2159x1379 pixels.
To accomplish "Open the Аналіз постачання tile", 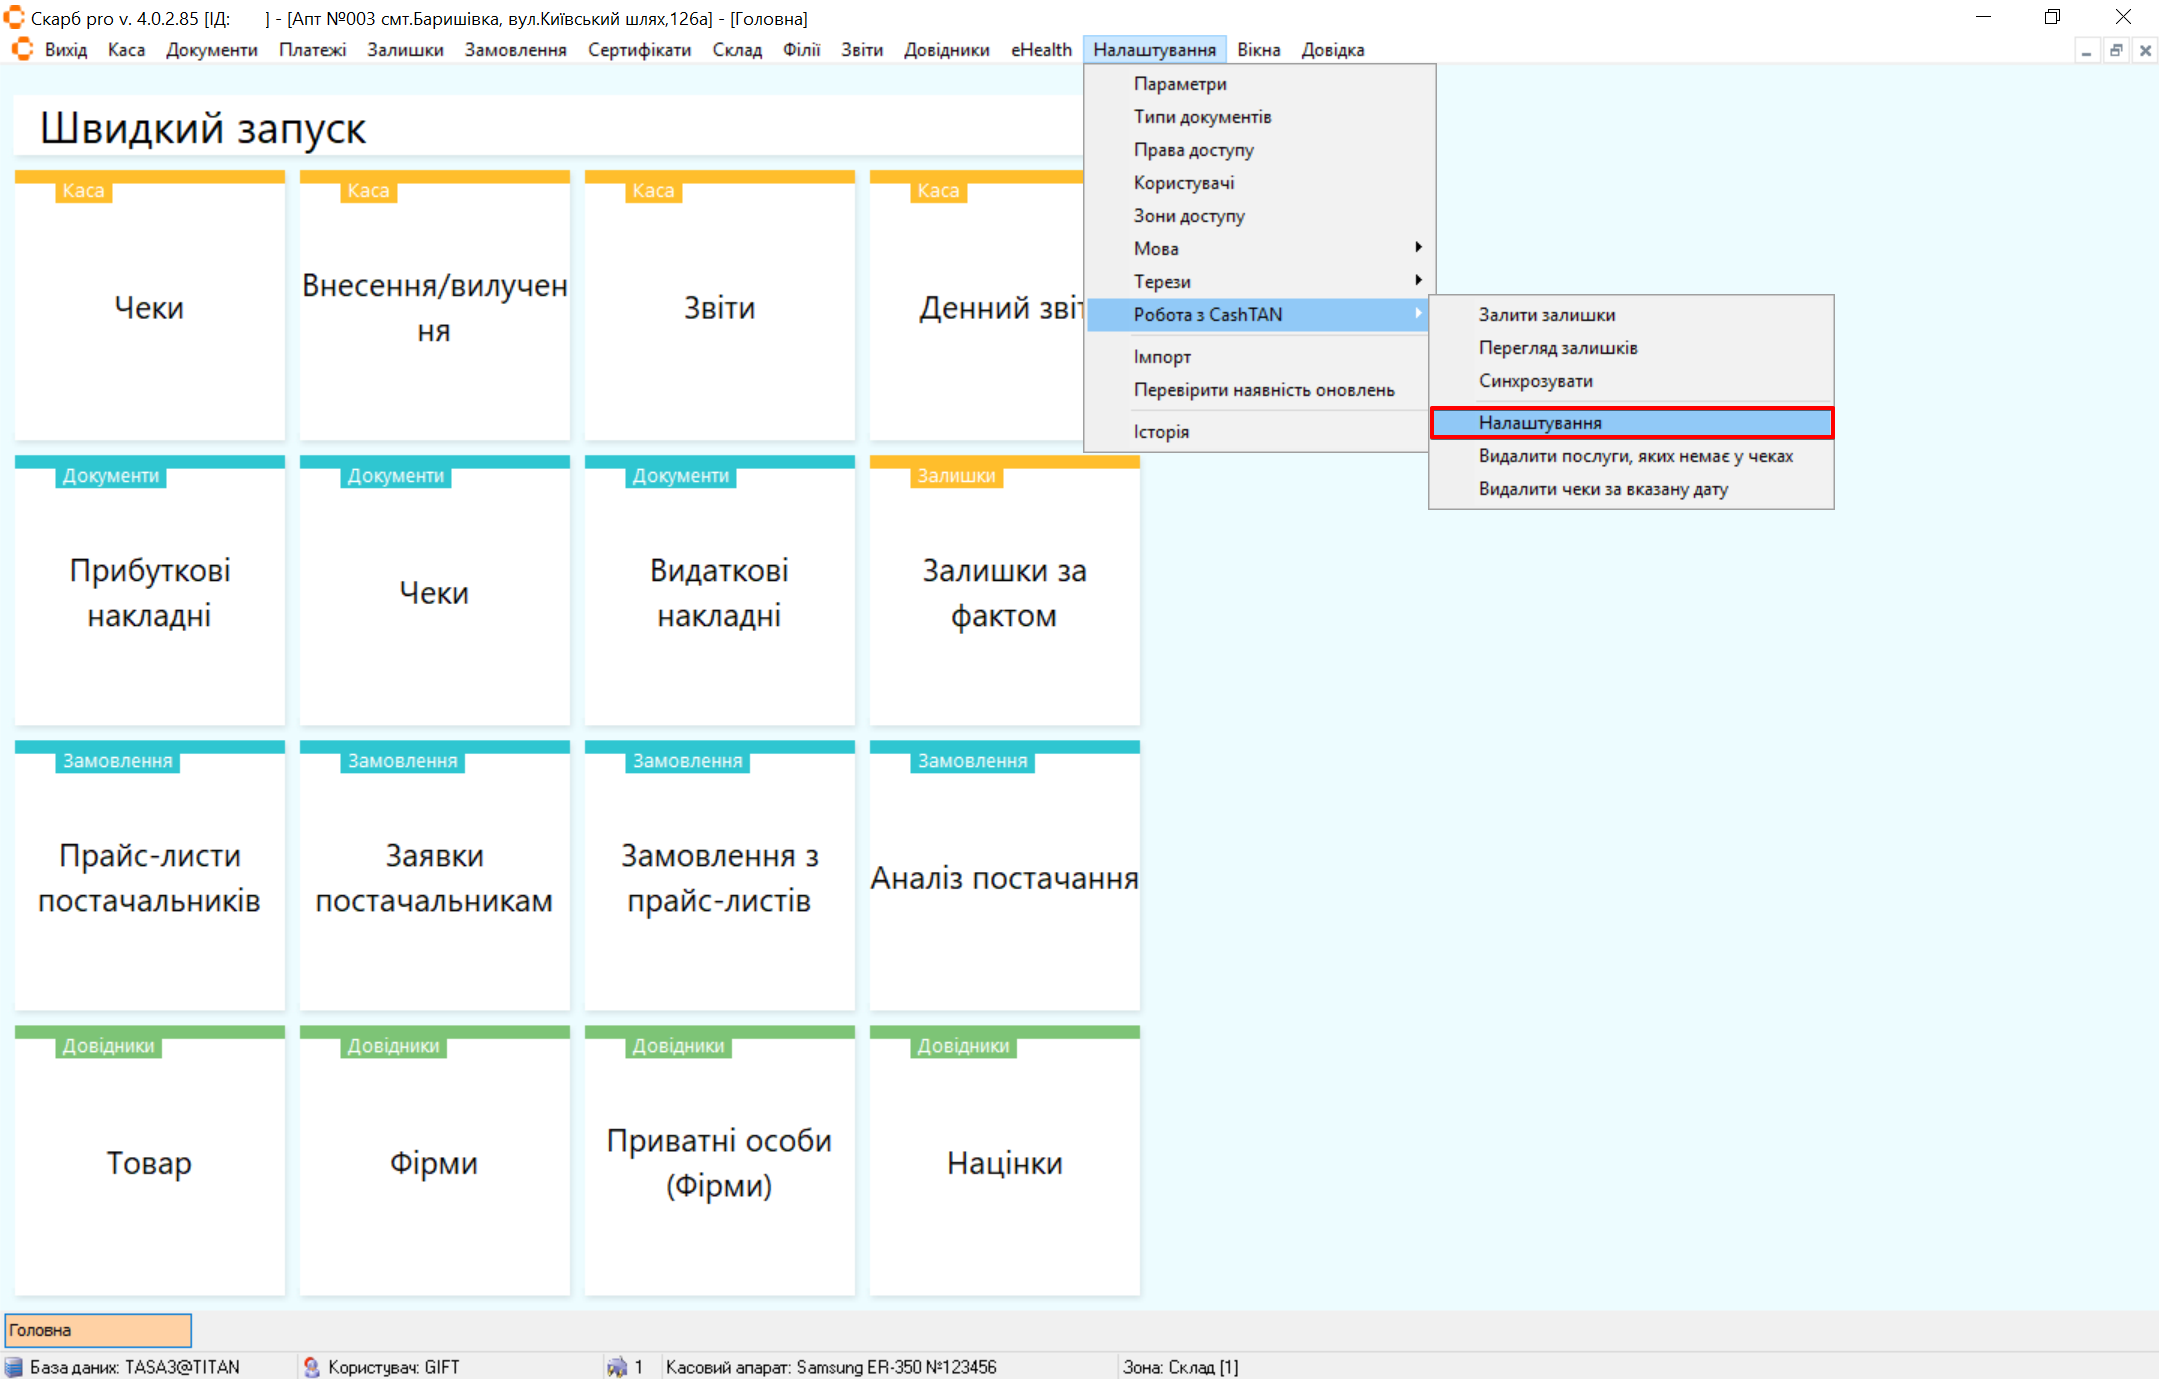I will 1004,877.
